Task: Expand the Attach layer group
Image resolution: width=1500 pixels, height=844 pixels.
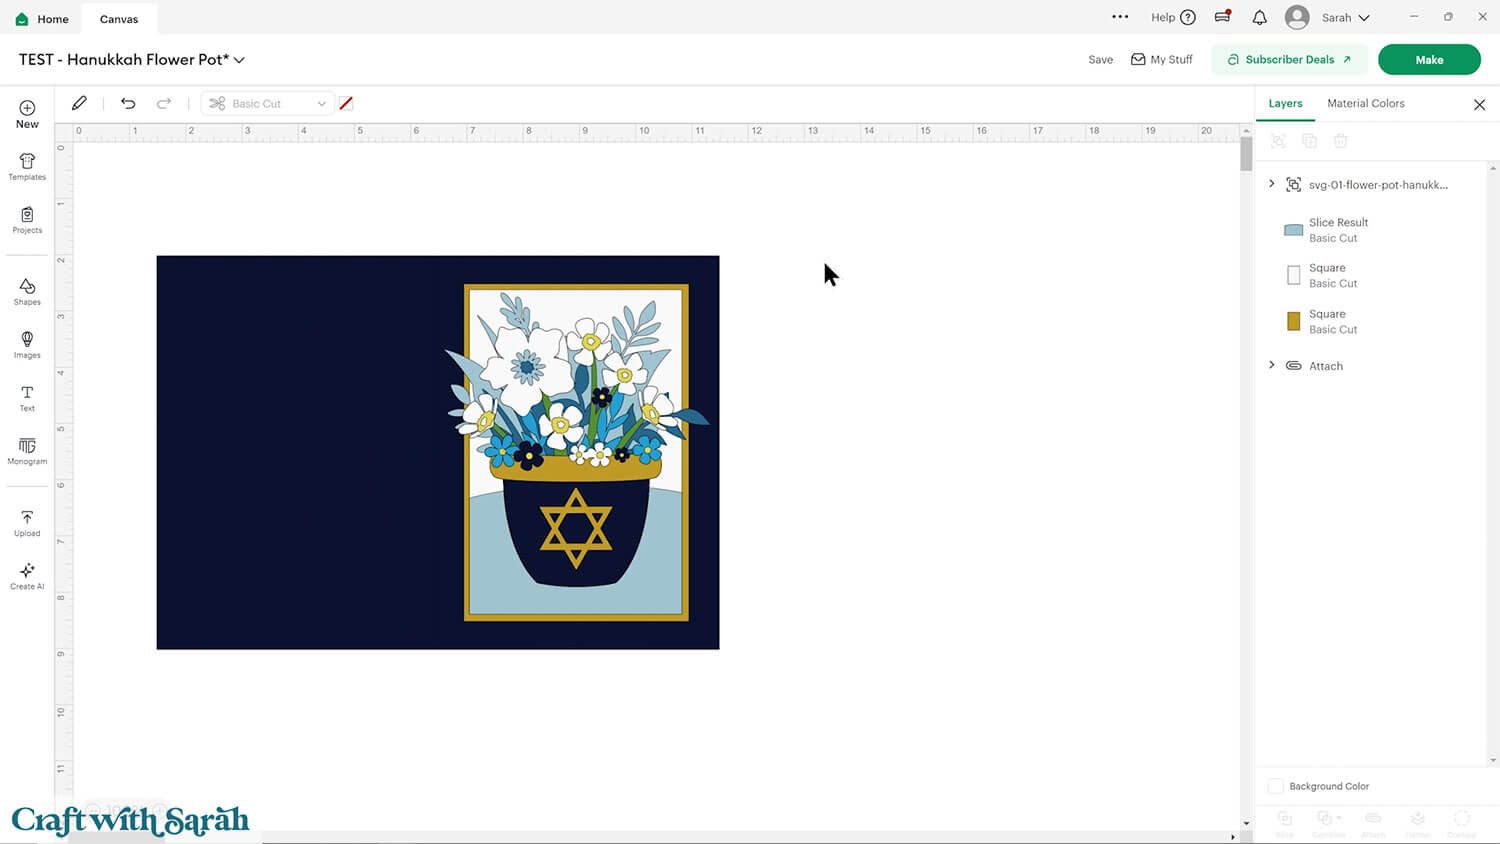Action: coord(1272,365)
